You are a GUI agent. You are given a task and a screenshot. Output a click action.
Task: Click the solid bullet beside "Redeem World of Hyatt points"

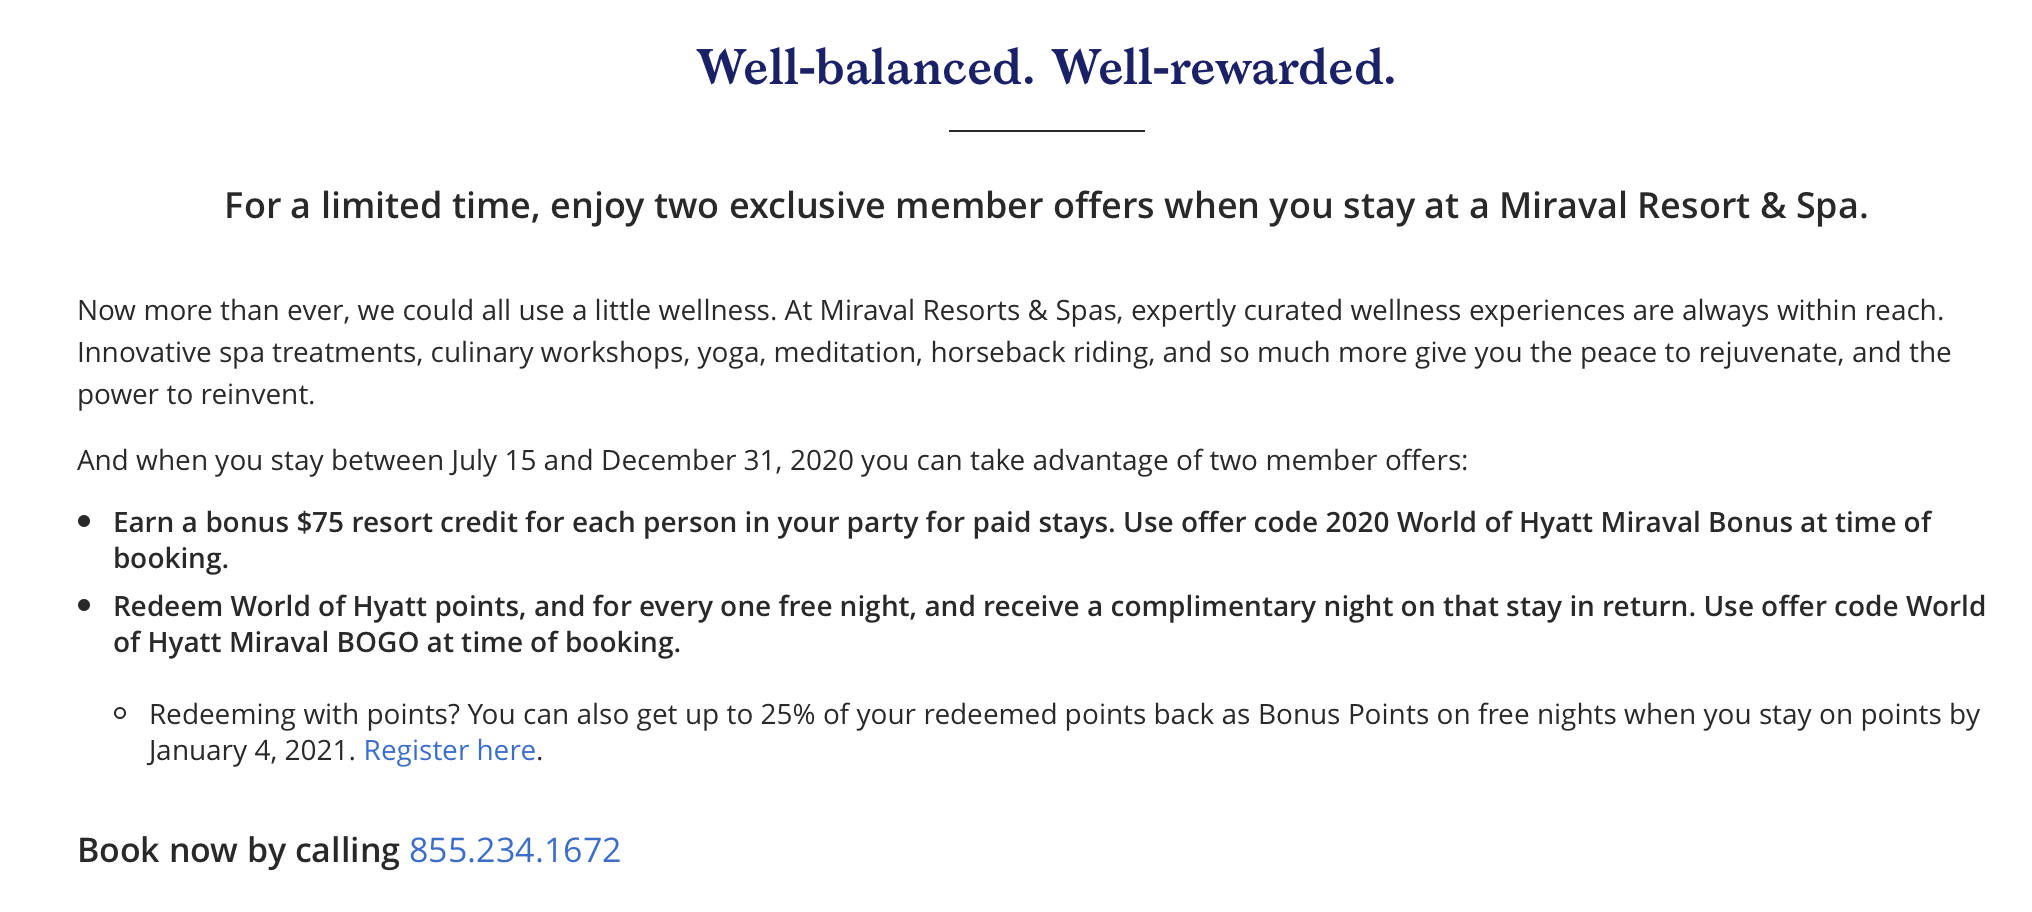tap(85, 606)
